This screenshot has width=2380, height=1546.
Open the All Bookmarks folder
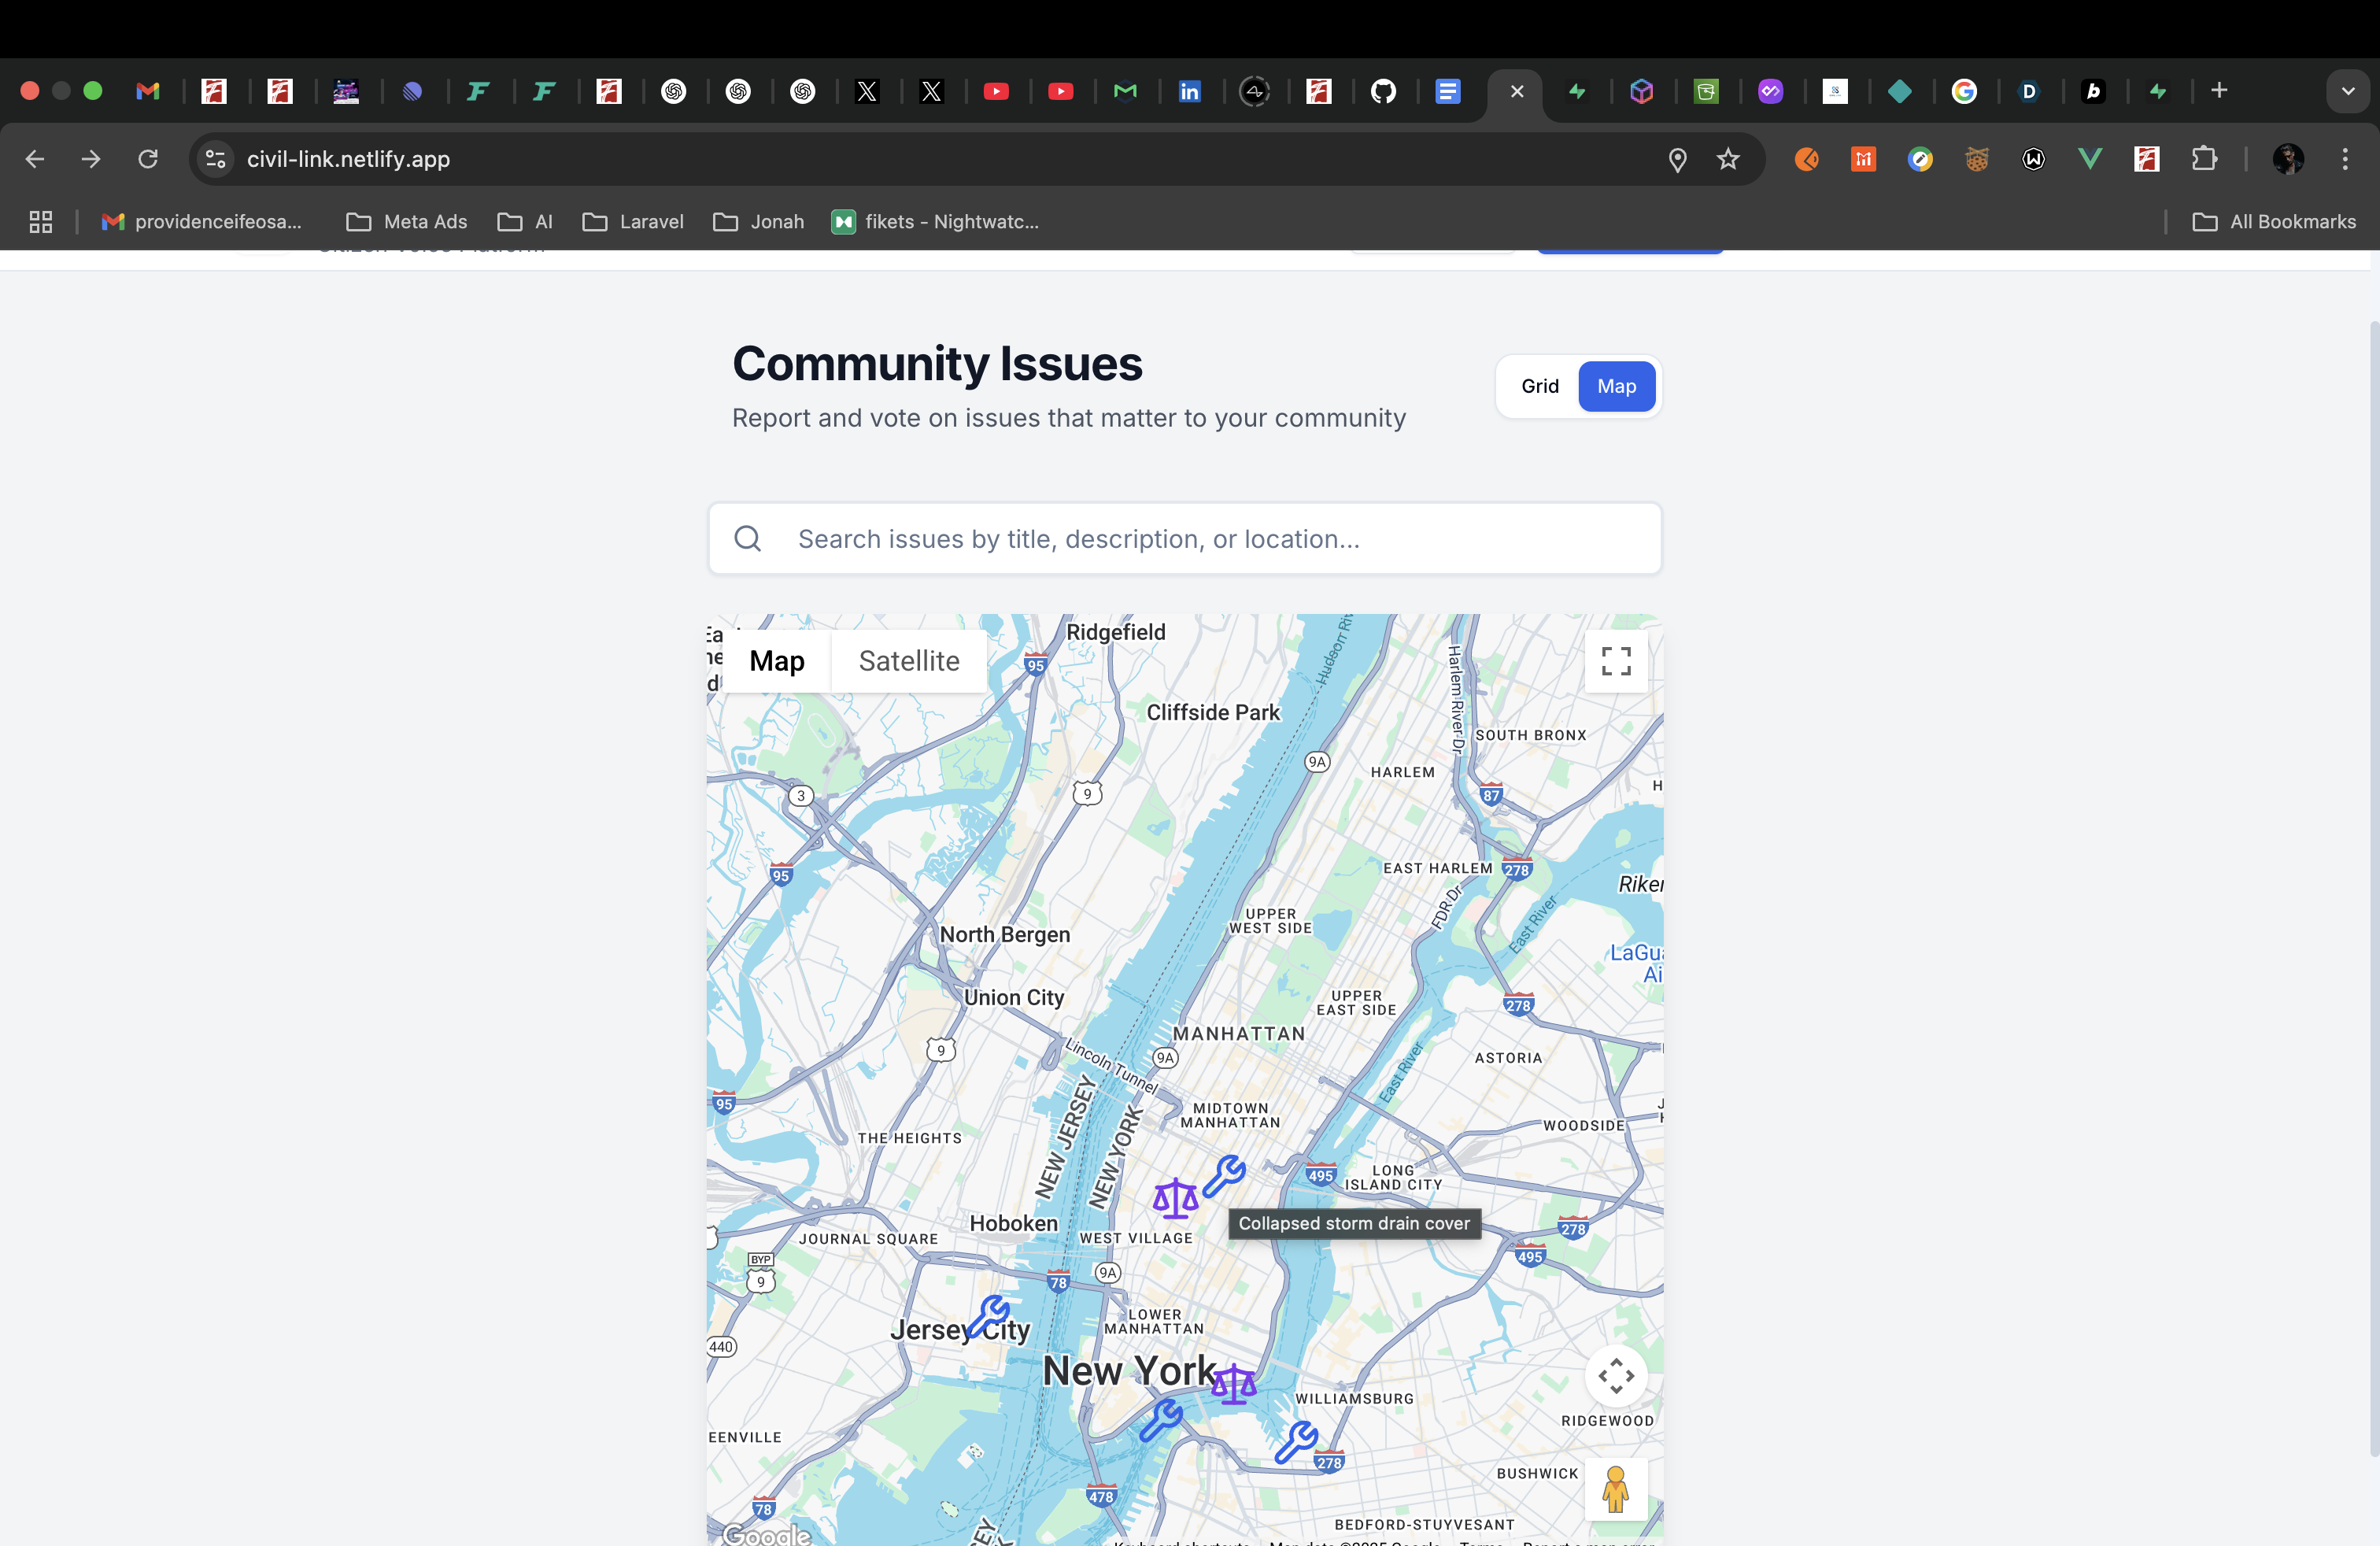click(2274, 222)
